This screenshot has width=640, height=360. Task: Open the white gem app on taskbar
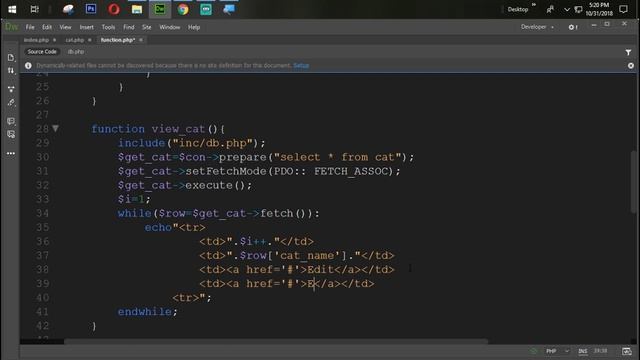68,9
